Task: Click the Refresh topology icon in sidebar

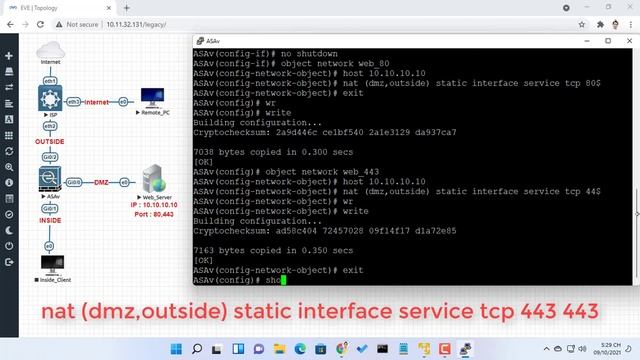Action: coord(9,151)
